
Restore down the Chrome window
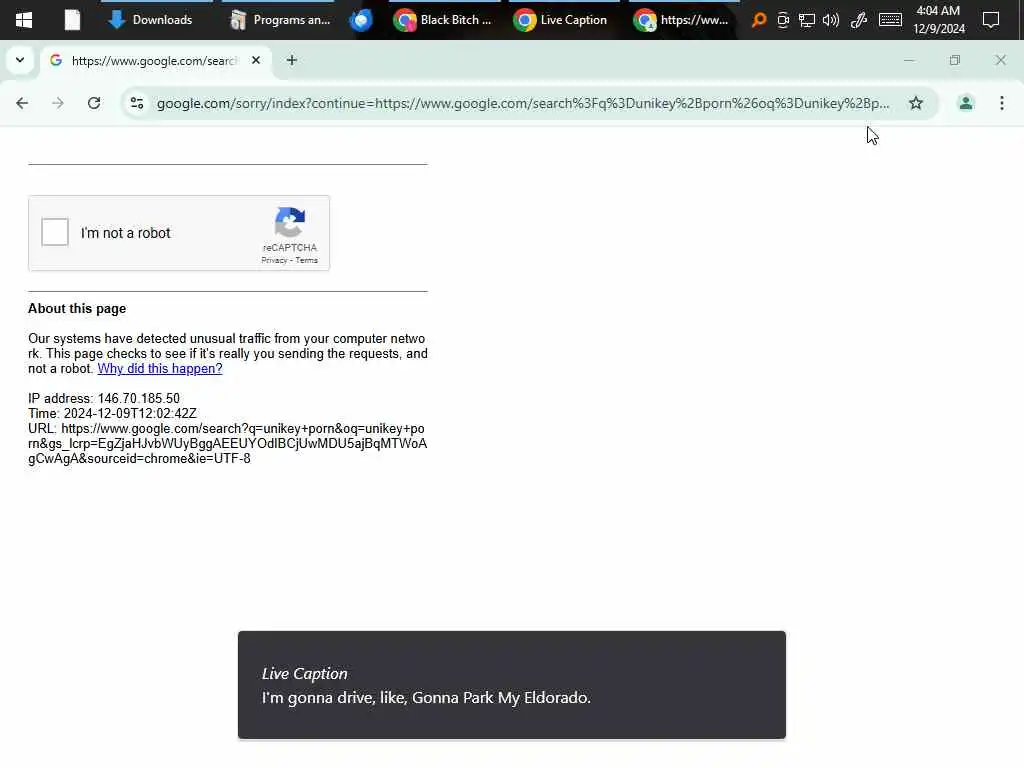tap(954, 60)
